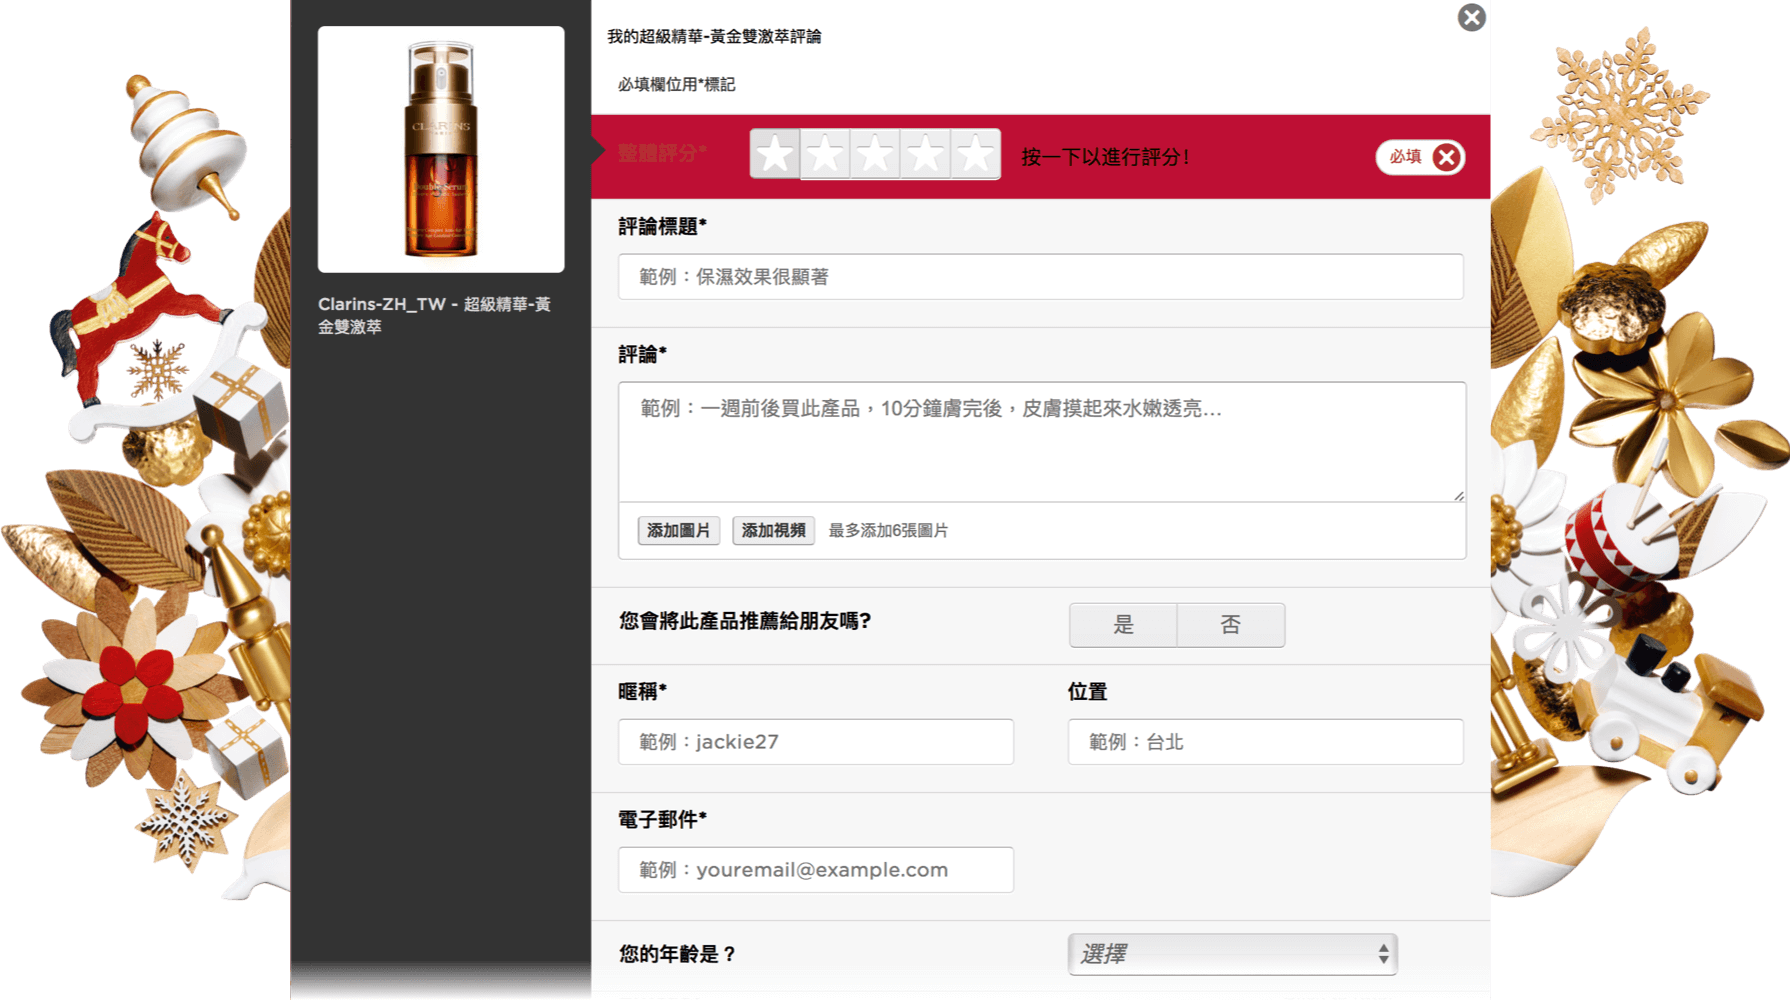Screen dimensions: 1790x1000
Task: Rate two stars in overall rating
Action: coord(825,155)
